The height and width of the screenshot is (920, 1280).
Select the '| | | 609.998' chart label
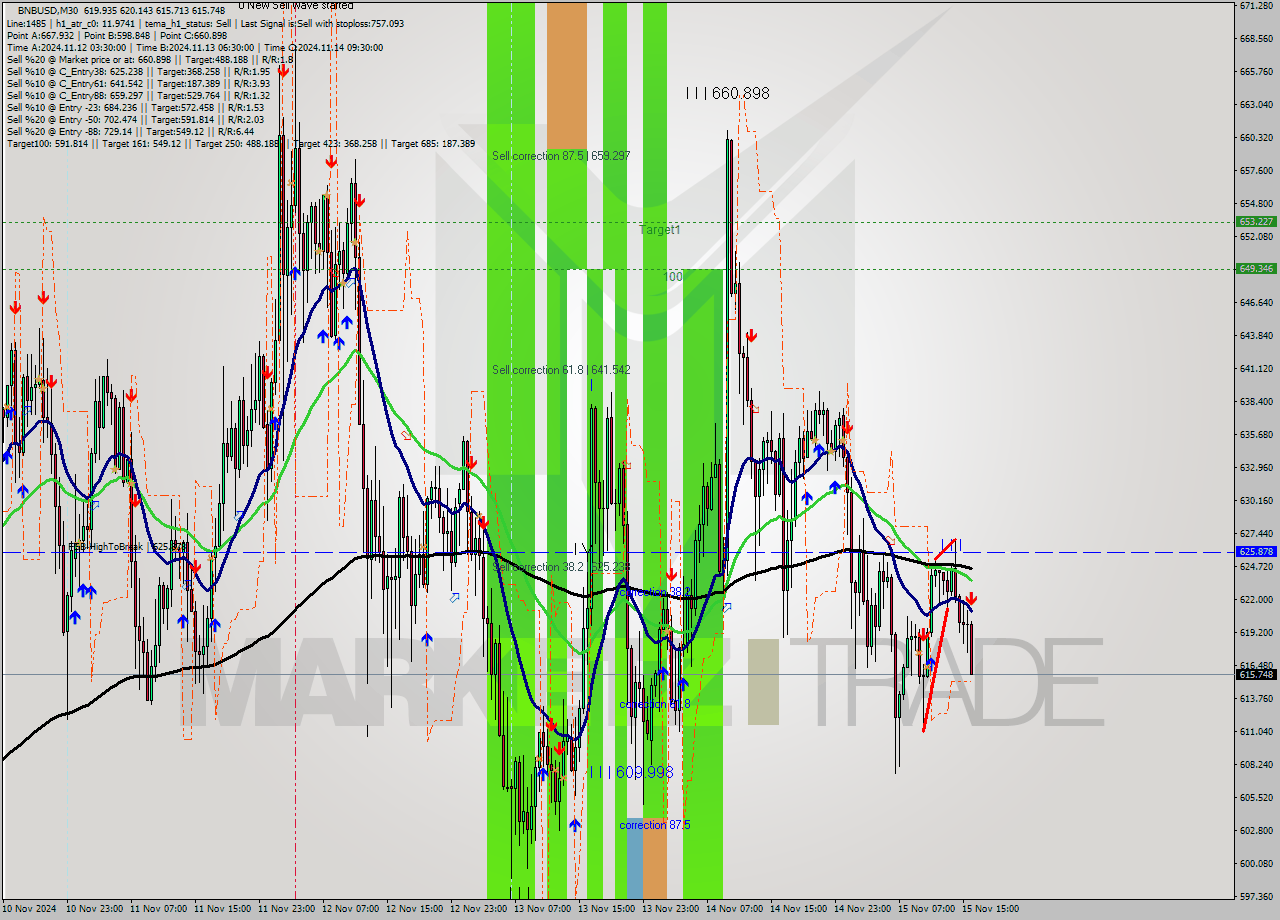(630, 772)
